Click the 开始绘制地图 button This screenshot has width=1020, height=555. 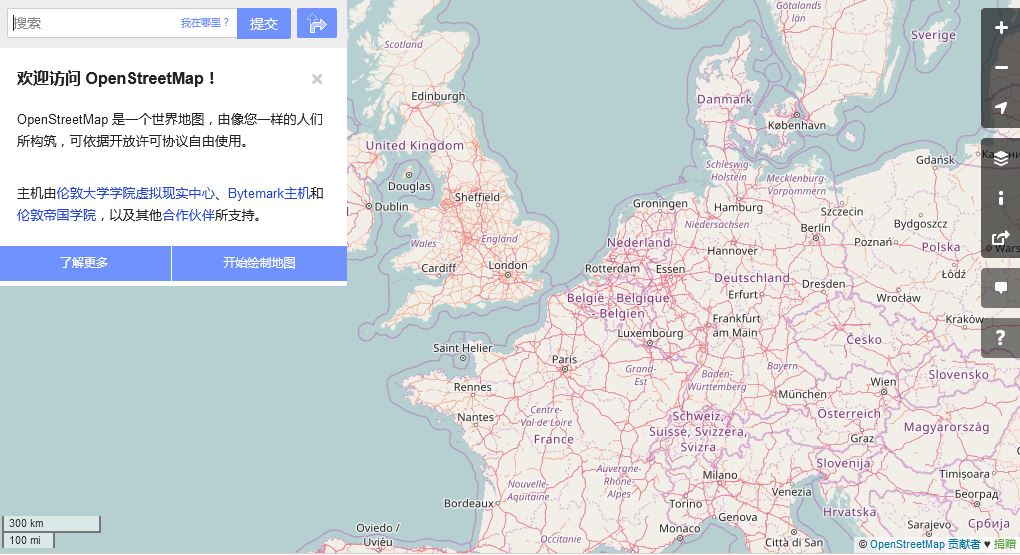coord(259,263)
